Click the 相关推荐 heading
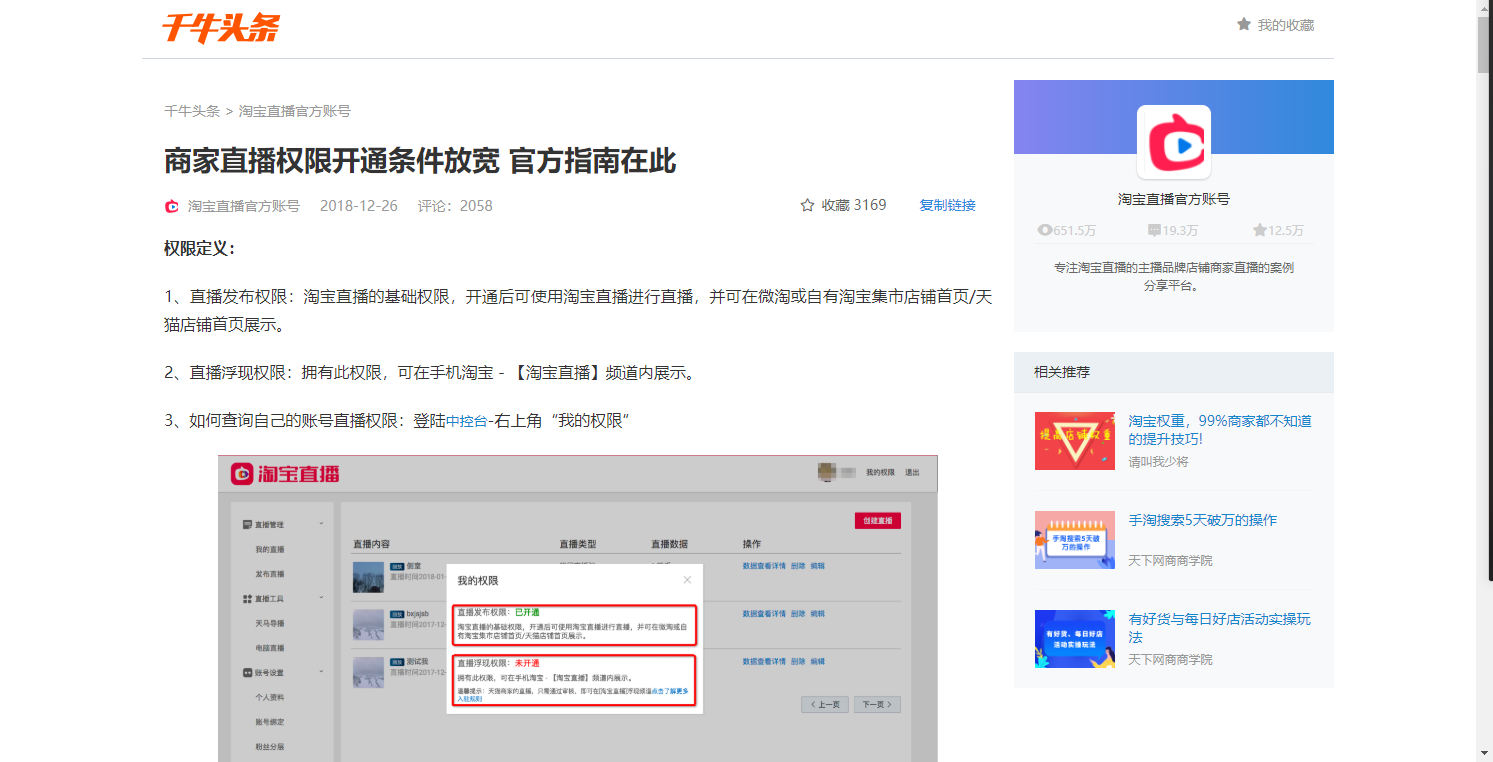Screen dimensions: 1493x762 (1062, 372)
